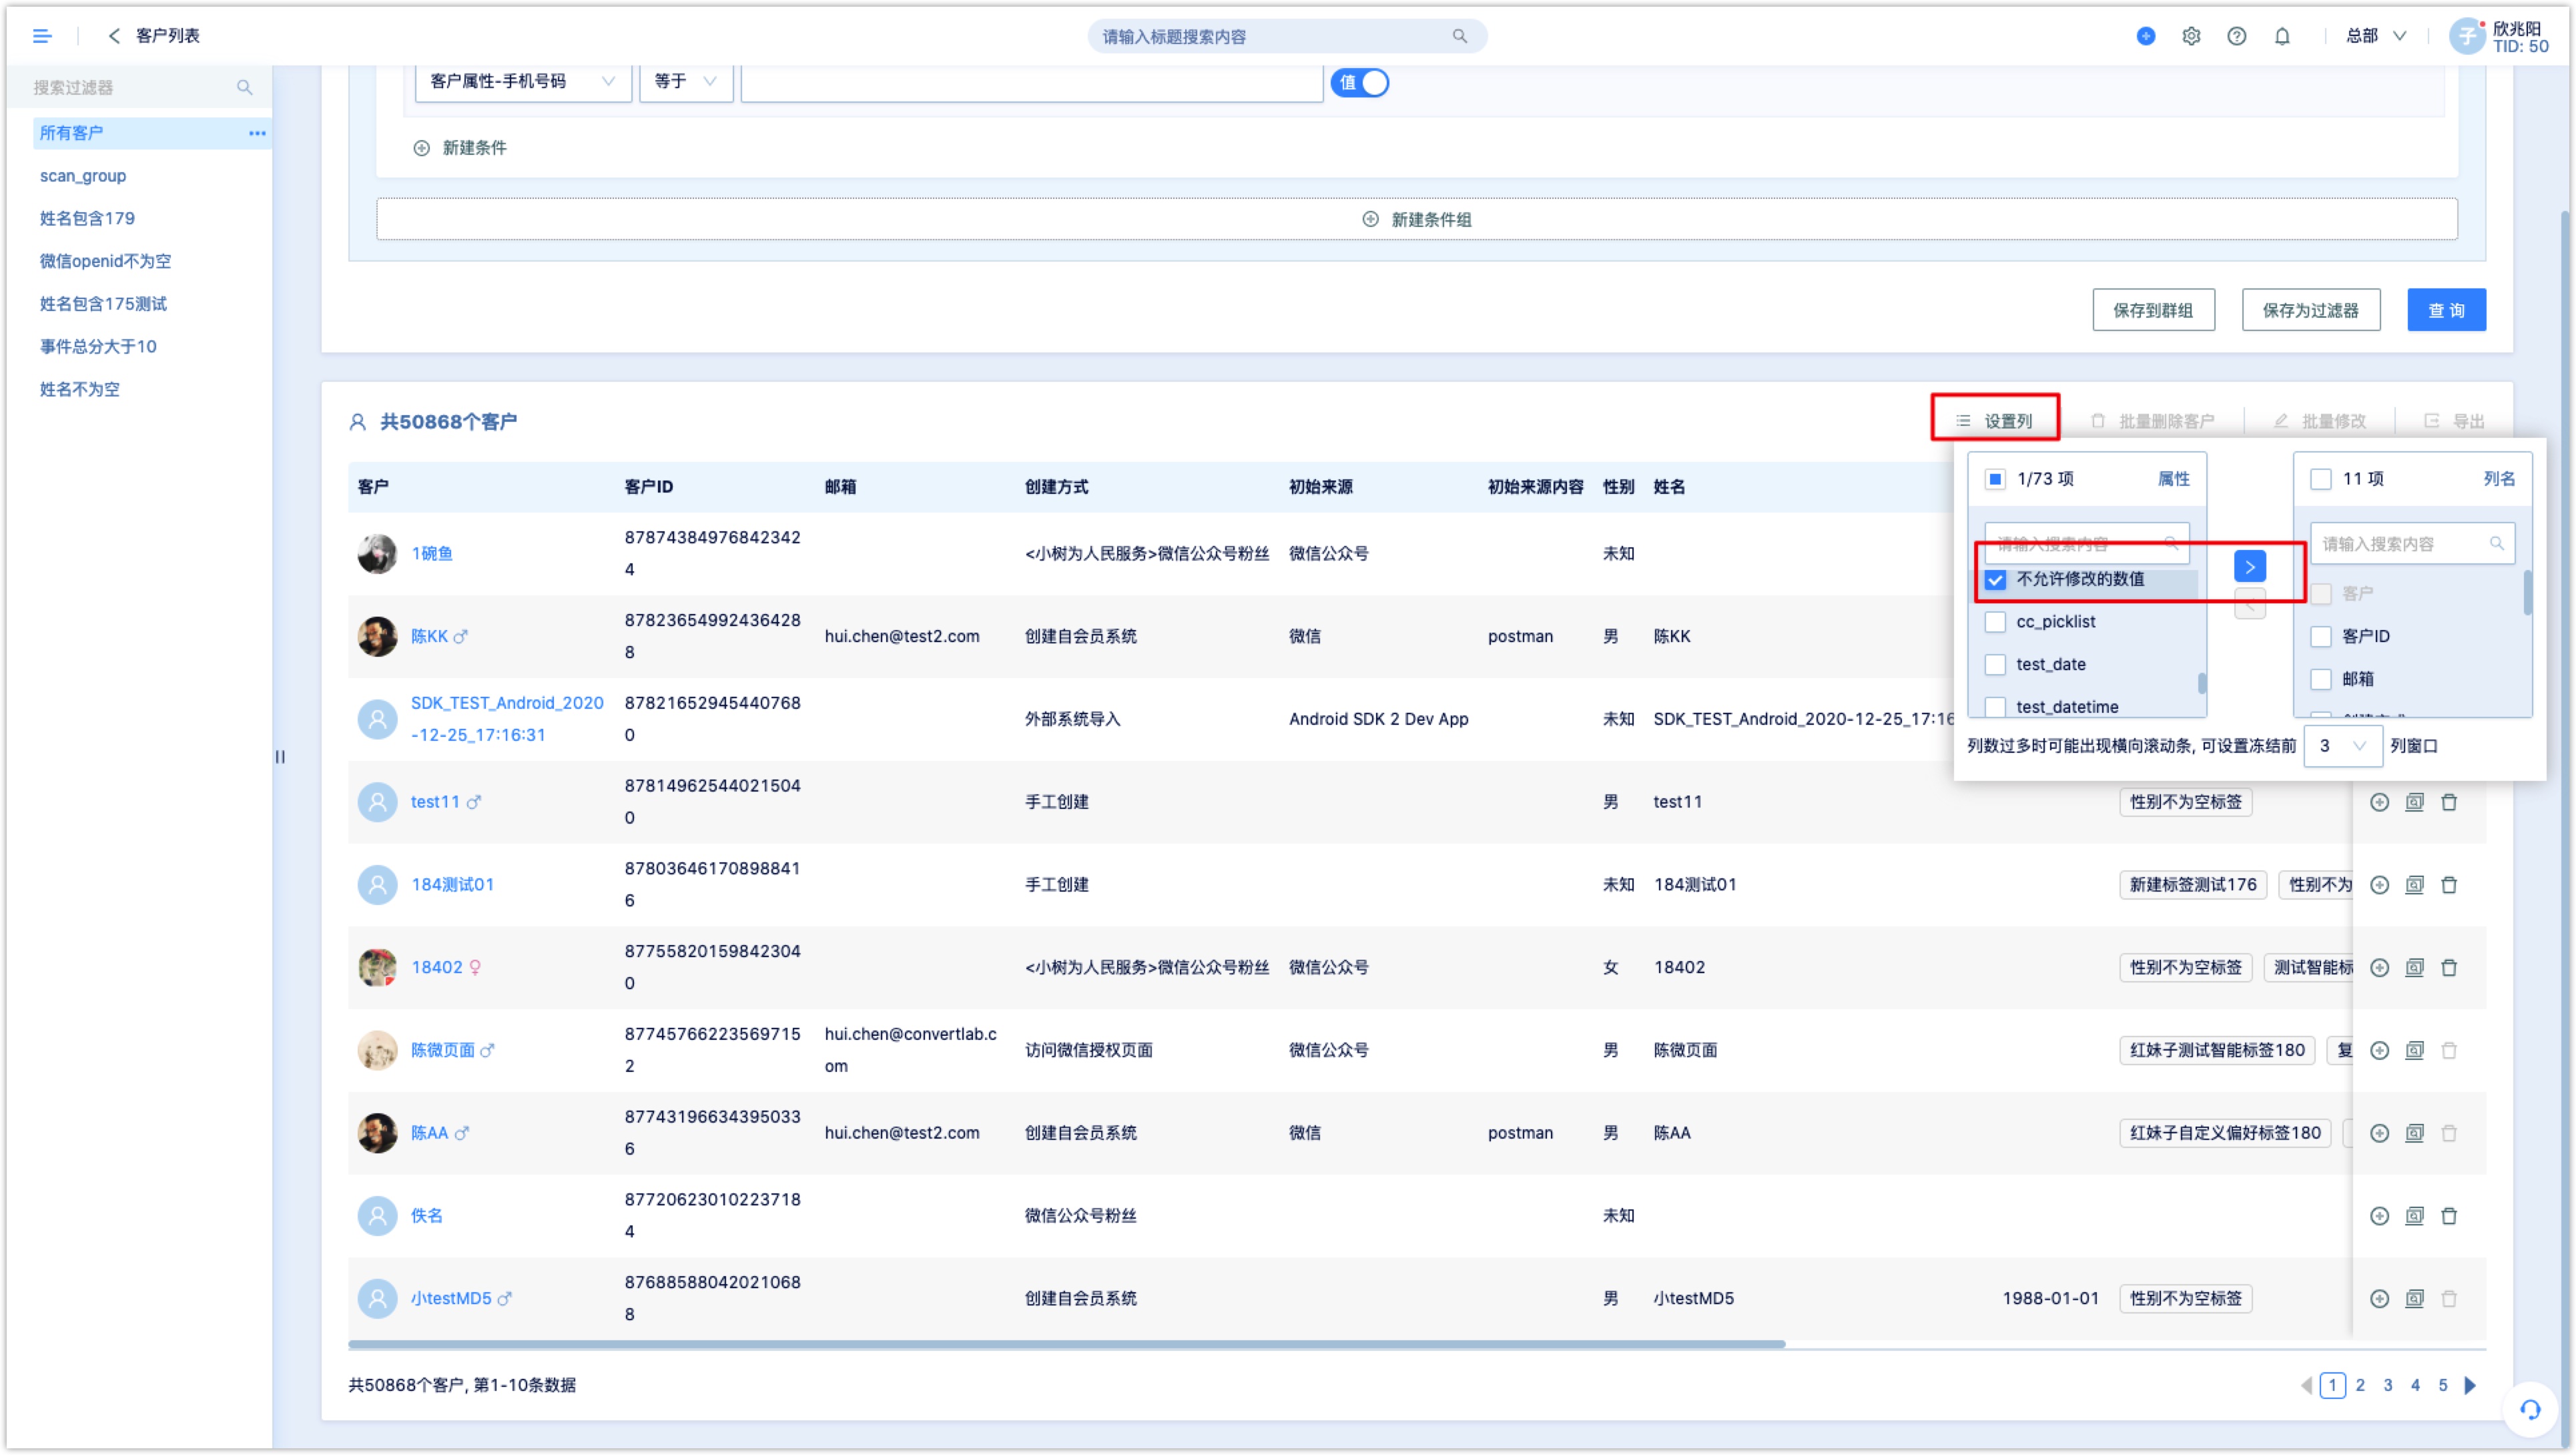Viewport: 2576px width, 1455px height.
Task: Open the support headset floating icon
Action: (2530, 1410)
